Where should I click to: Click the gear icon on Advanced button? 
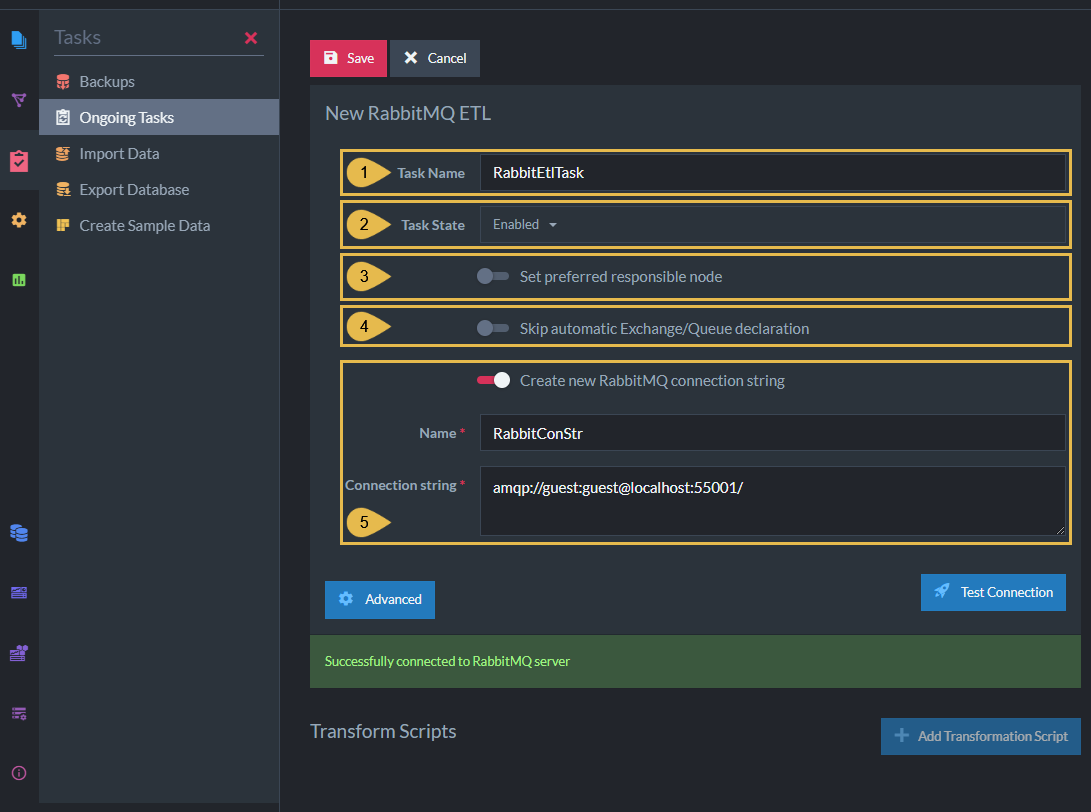(346, 599)
